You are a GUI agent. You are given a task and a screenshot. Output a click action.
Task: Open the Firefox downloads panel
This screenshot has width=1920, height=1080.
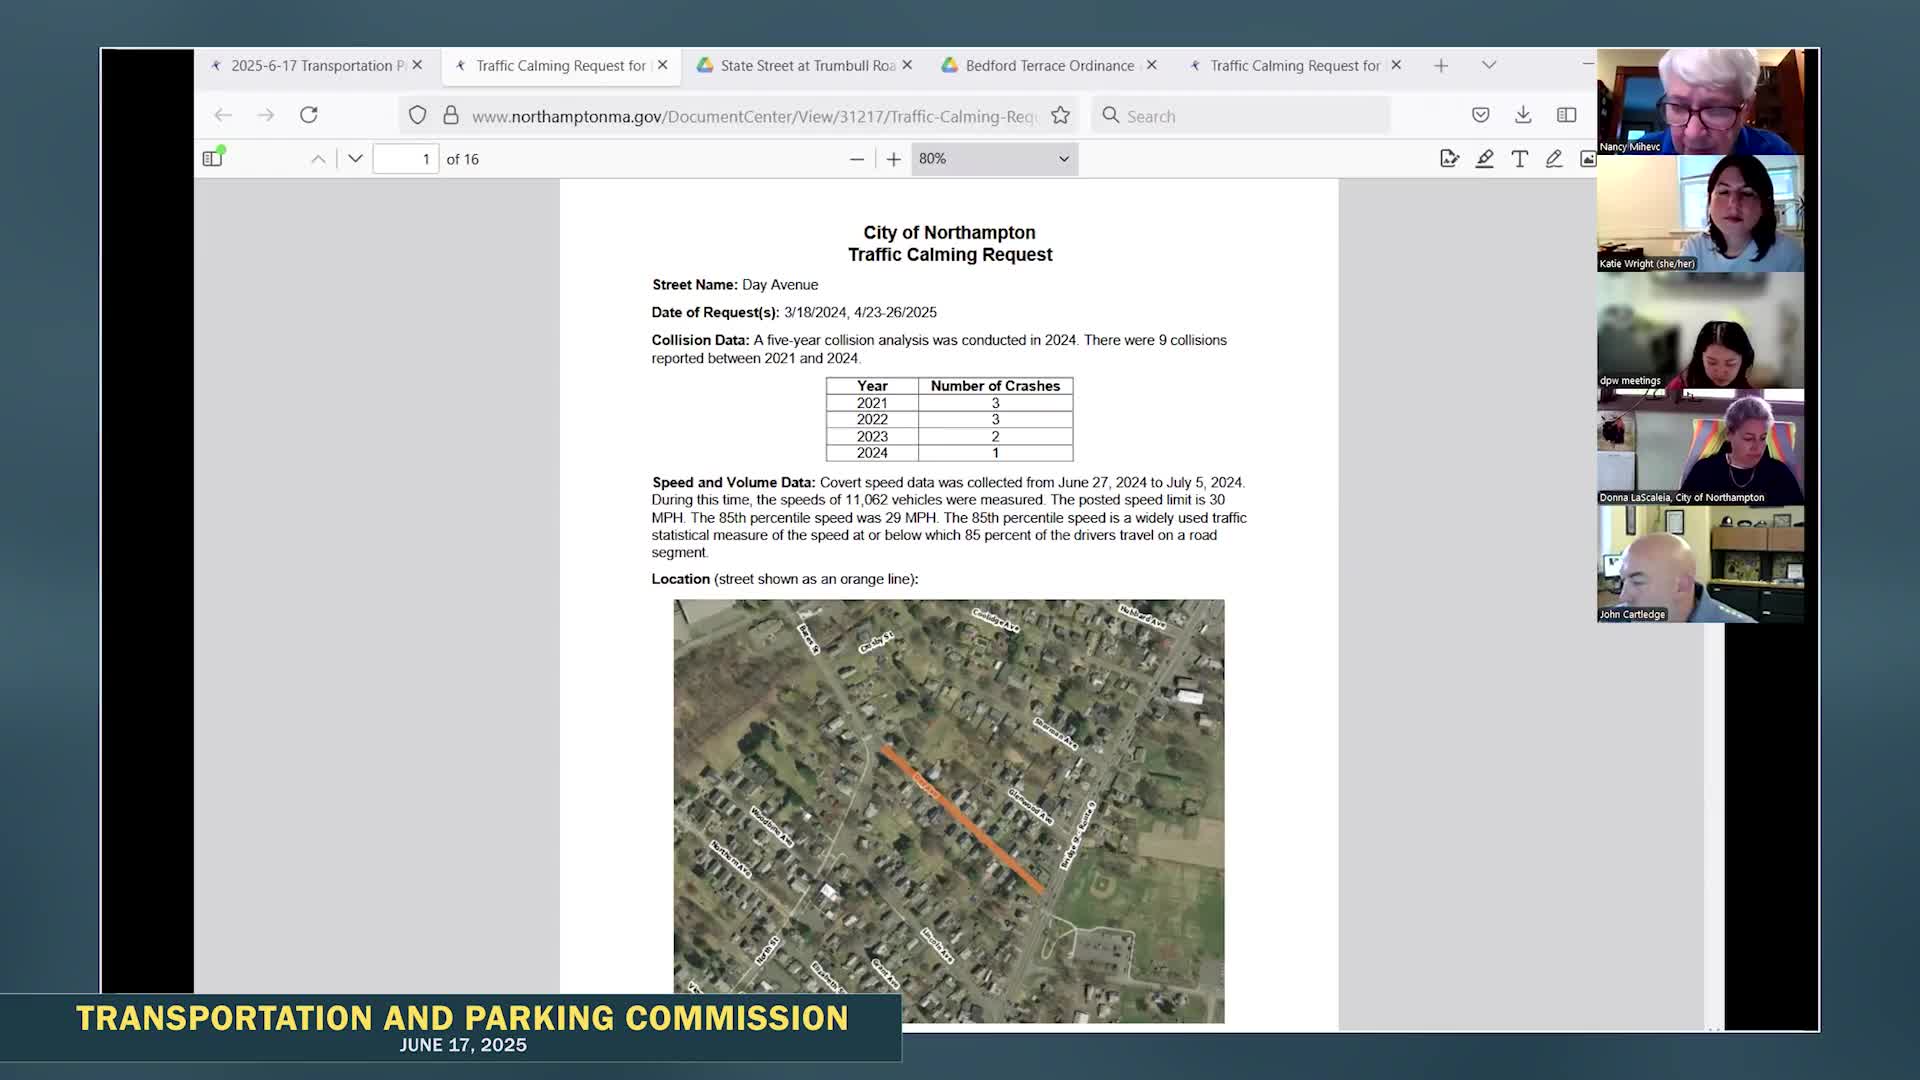(x=1523, y=116)
